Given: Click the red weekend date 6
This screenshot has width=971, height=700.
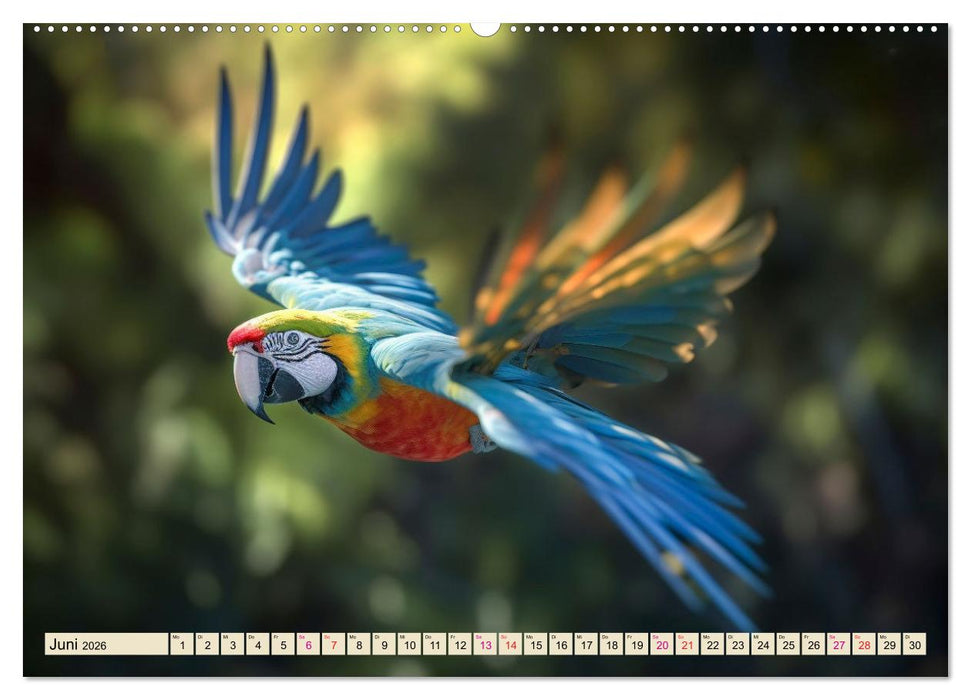Looking at the screenshot, I should click(x=308, y=647).
